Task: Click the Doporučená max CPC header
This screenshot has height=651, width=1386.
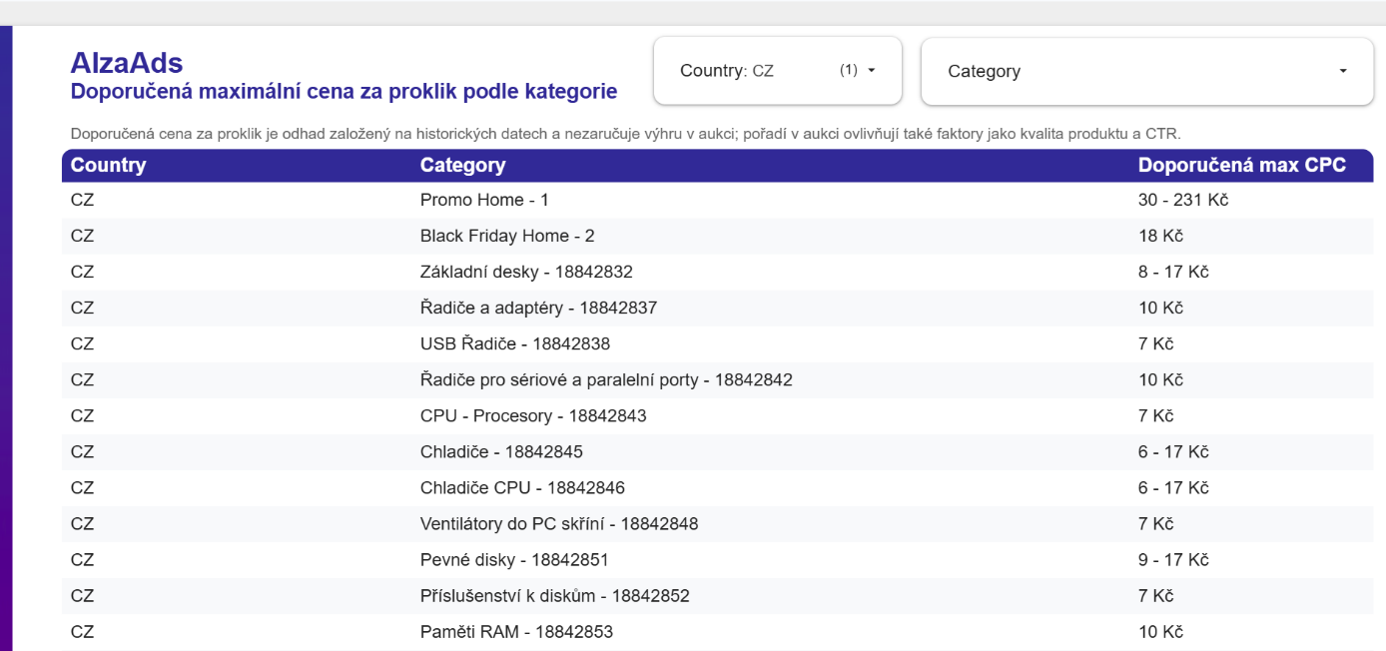Action: pyautogui.click(x=1241, y=165)
